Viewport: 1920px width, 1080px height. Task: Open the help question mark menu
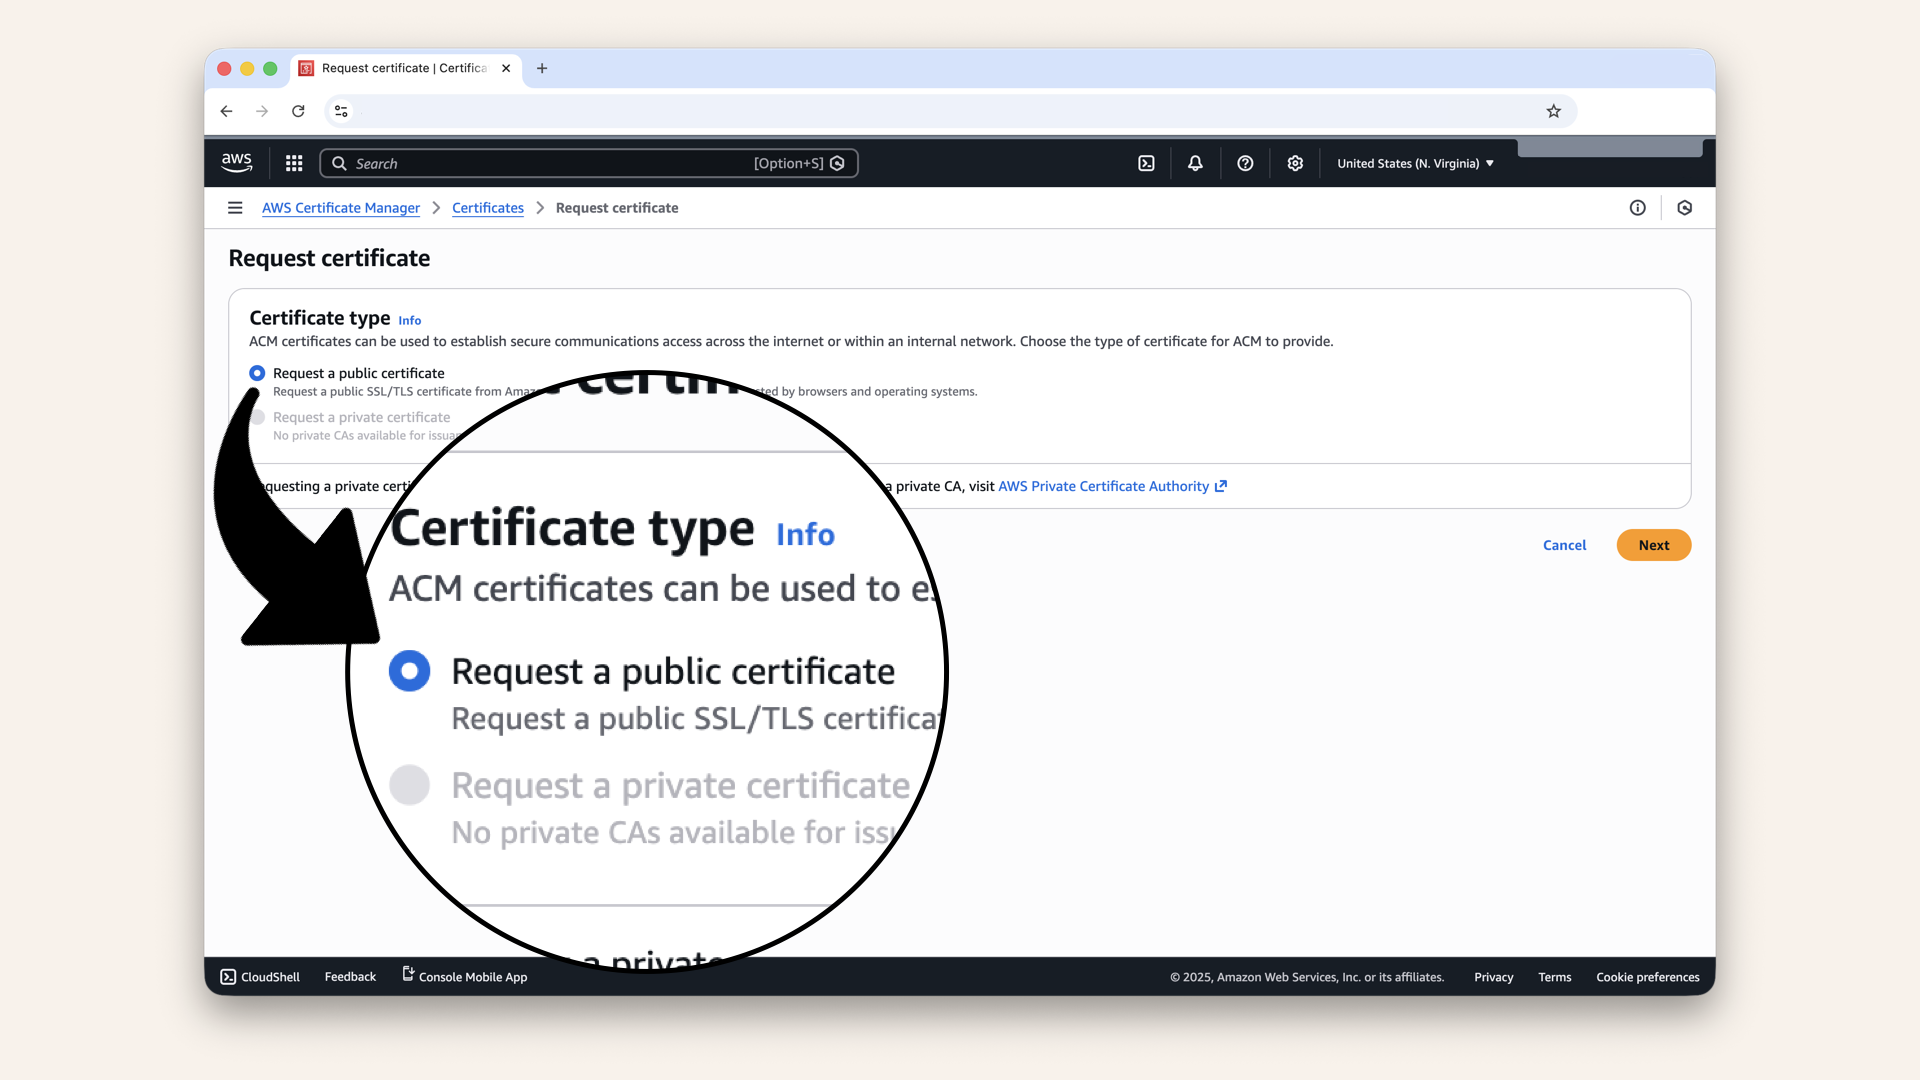coord(1245,163)
